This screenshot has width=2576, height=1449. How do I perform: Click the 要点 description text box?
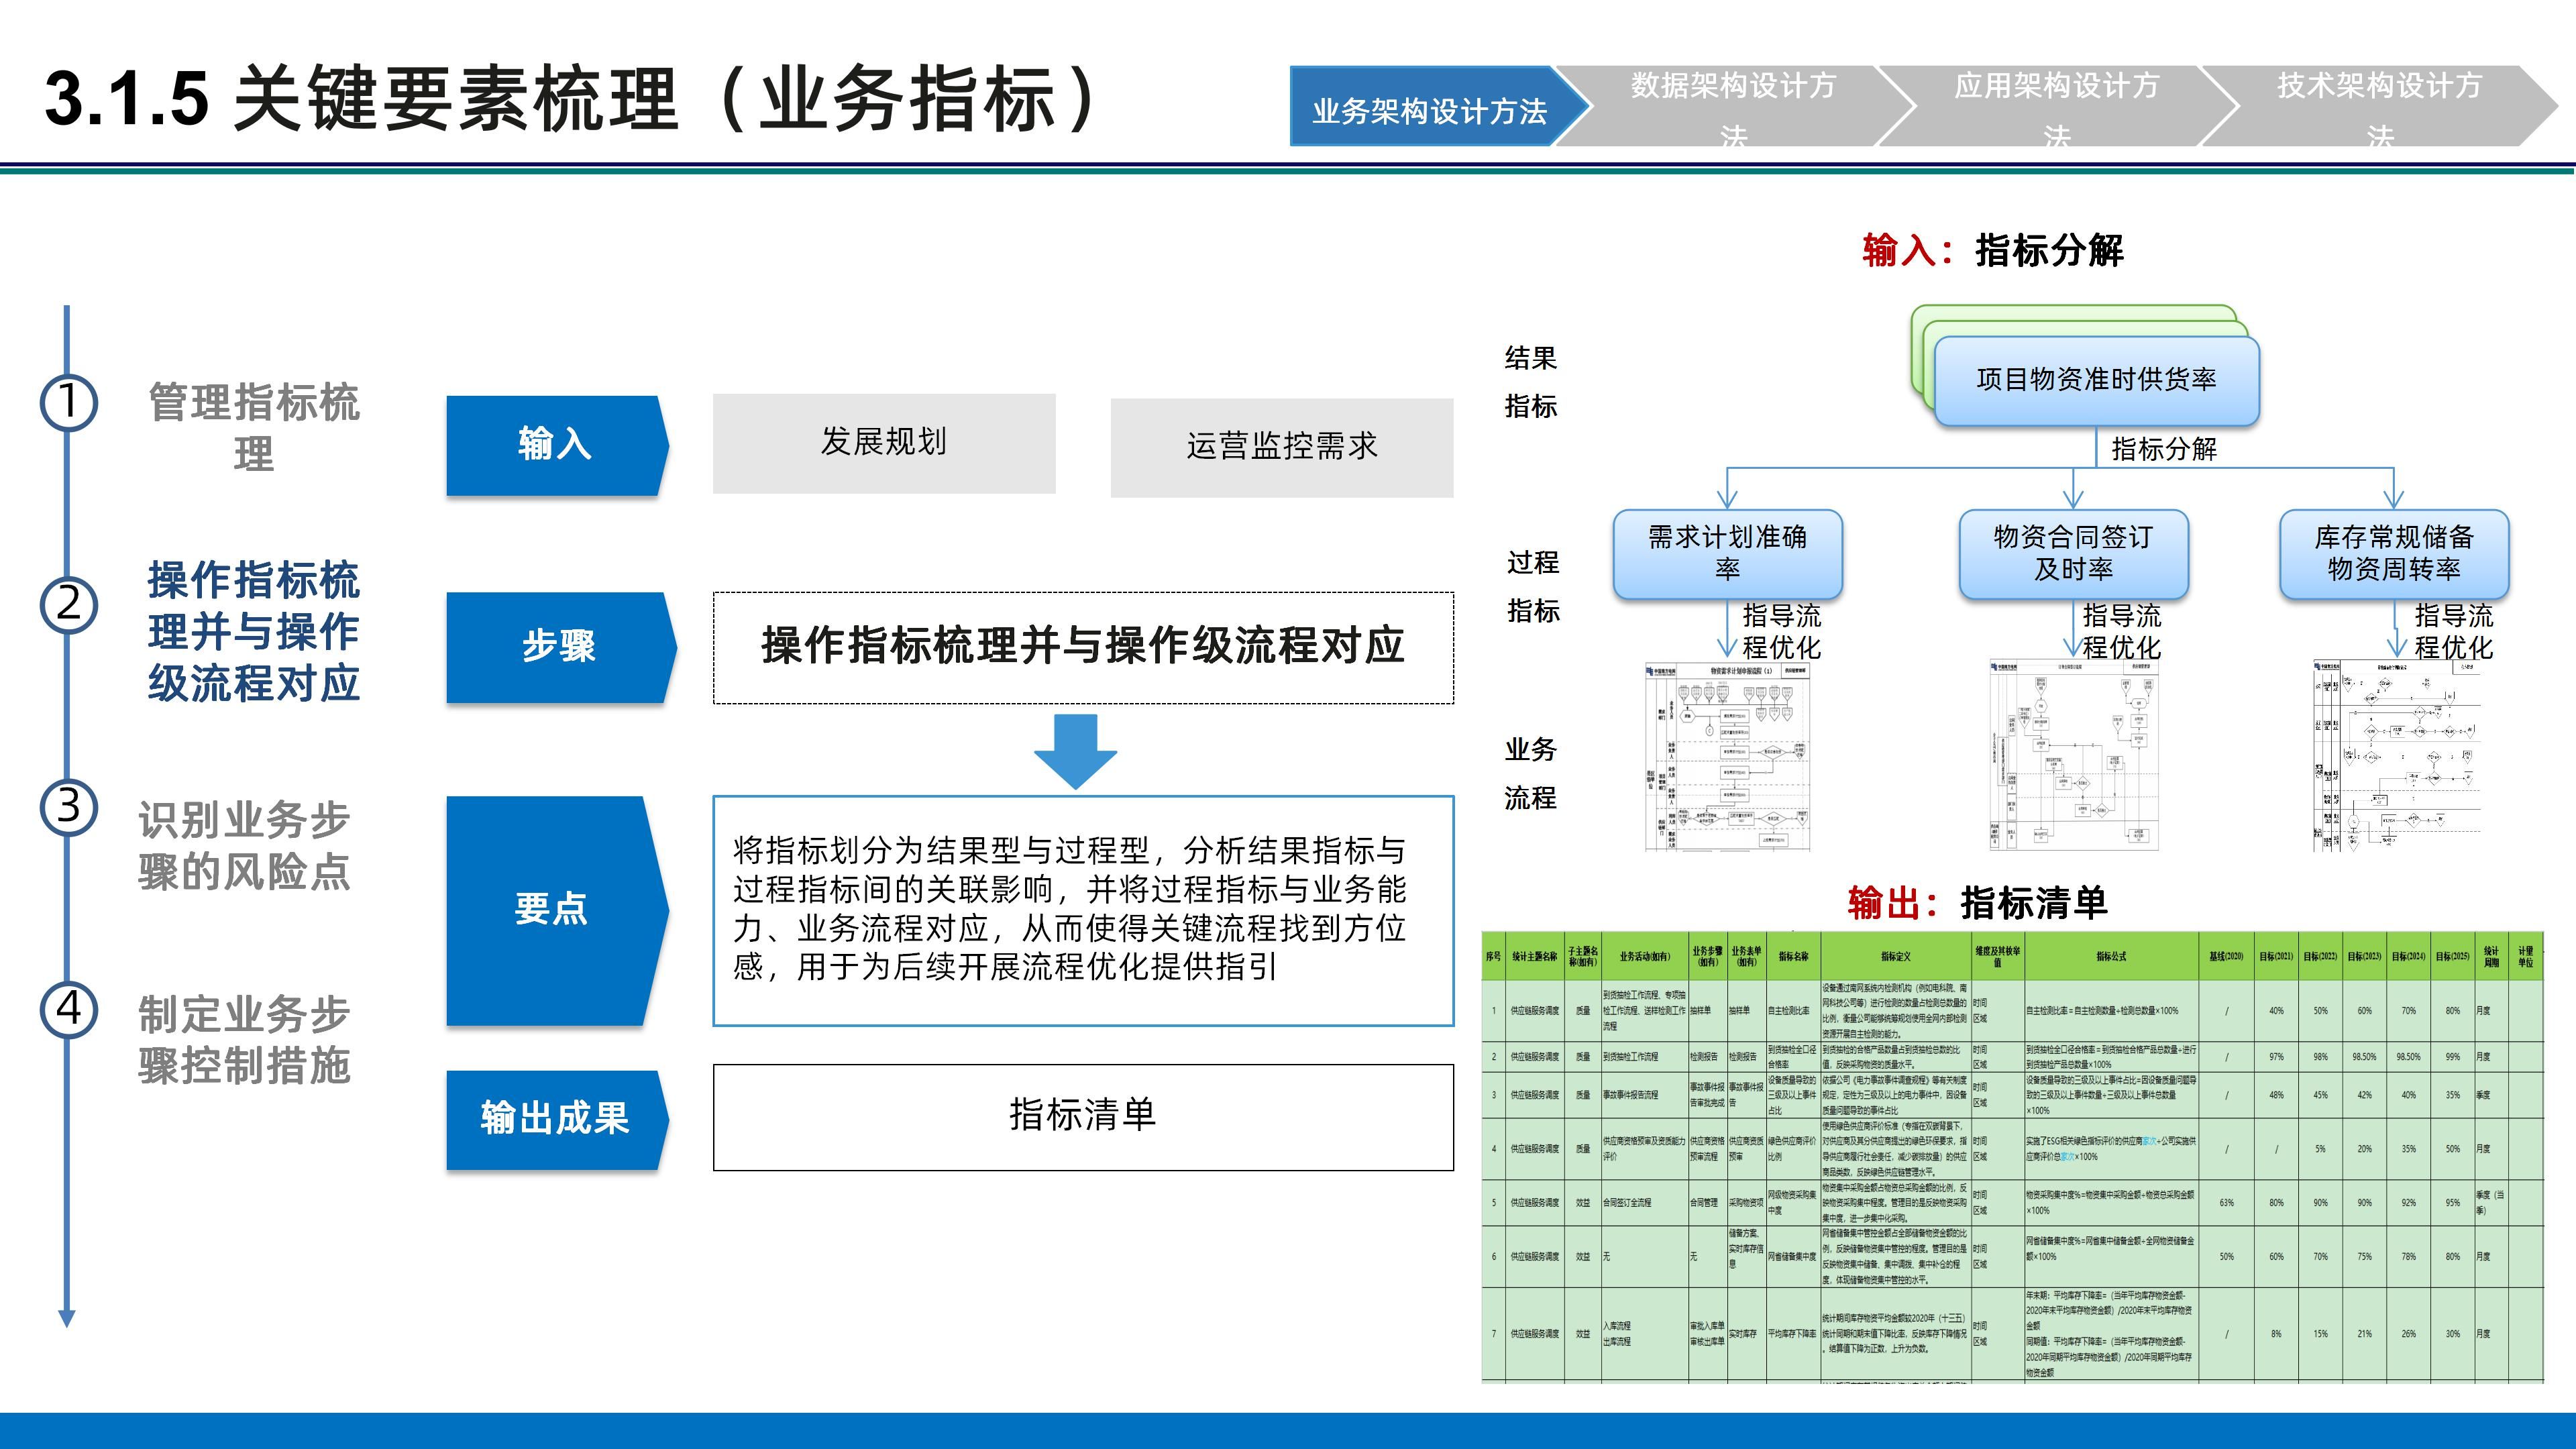point(1083,910)
